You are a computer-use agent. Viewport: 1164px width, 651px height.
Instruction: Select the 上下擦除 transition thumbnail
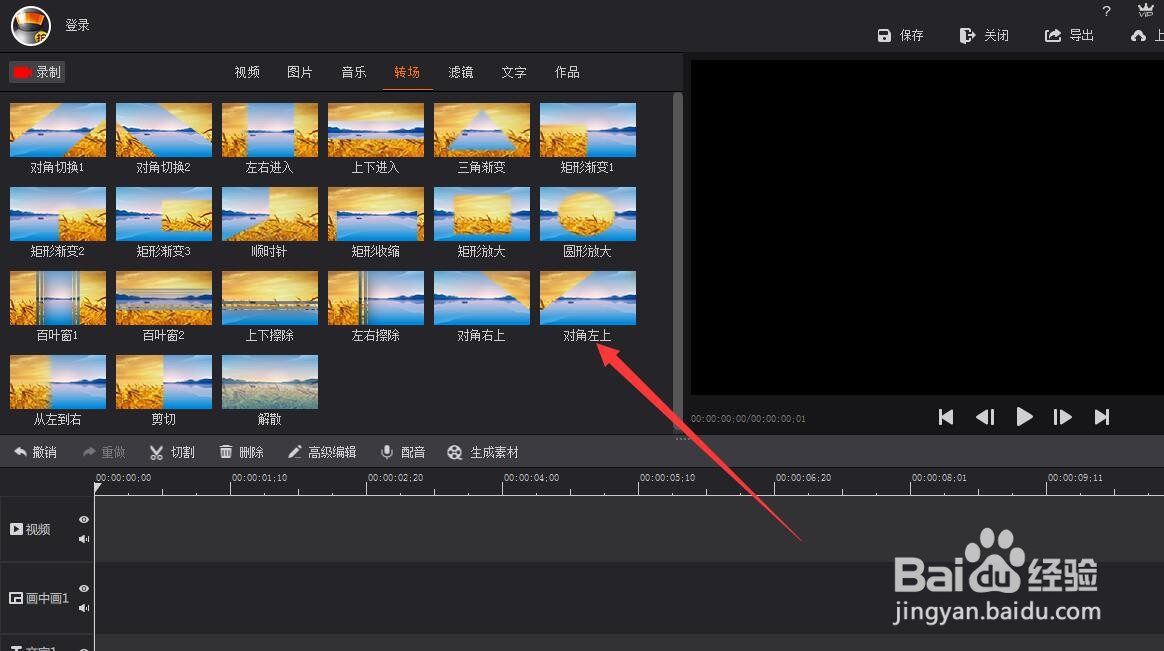click(x=270, y=298)
